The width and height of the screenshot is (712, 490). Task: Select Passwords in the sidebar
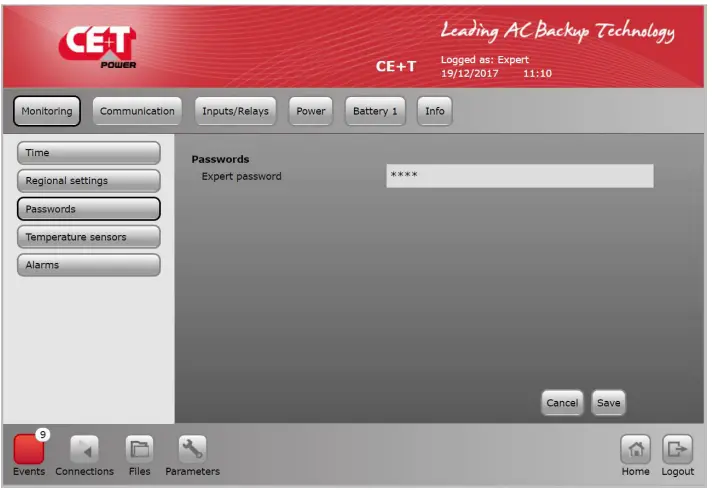pyautogui.click(x=89, y=209)
